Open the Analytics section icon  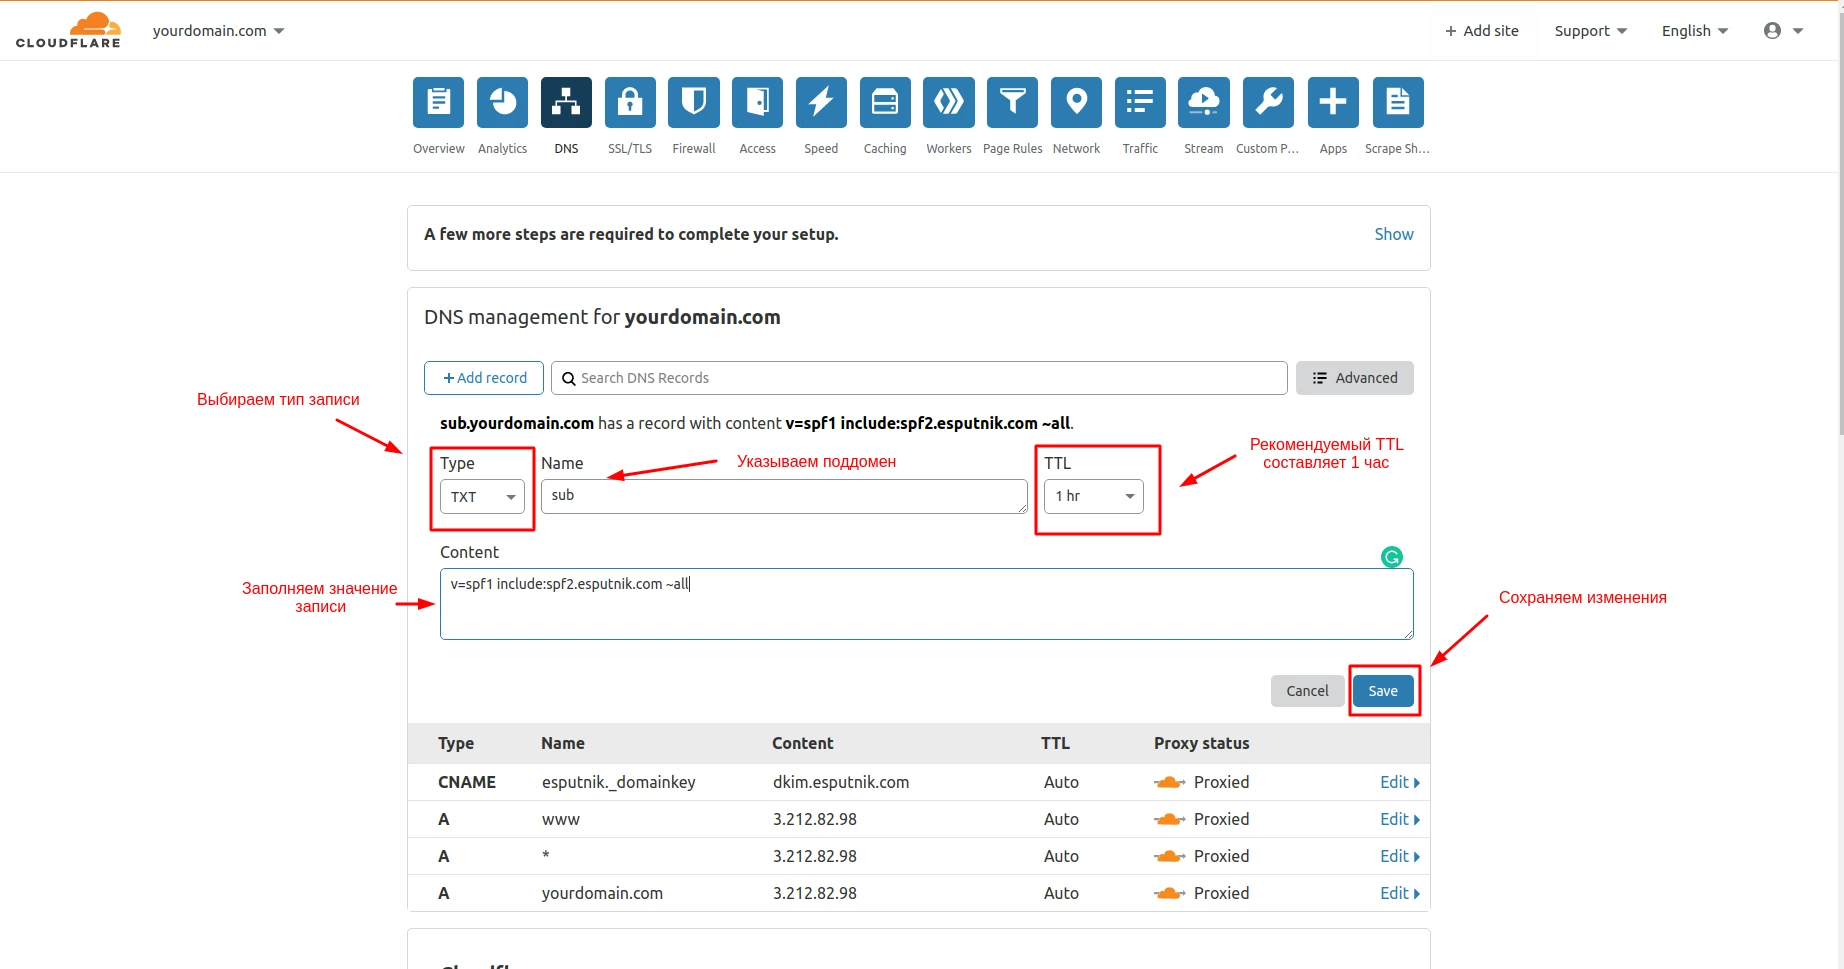(502, 103)
